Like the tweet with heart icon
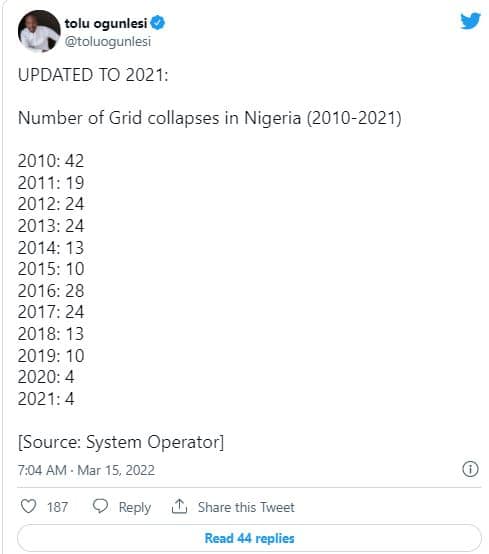Image resolution: width=489 pixels, height=554 pixels. pos(28,506)
